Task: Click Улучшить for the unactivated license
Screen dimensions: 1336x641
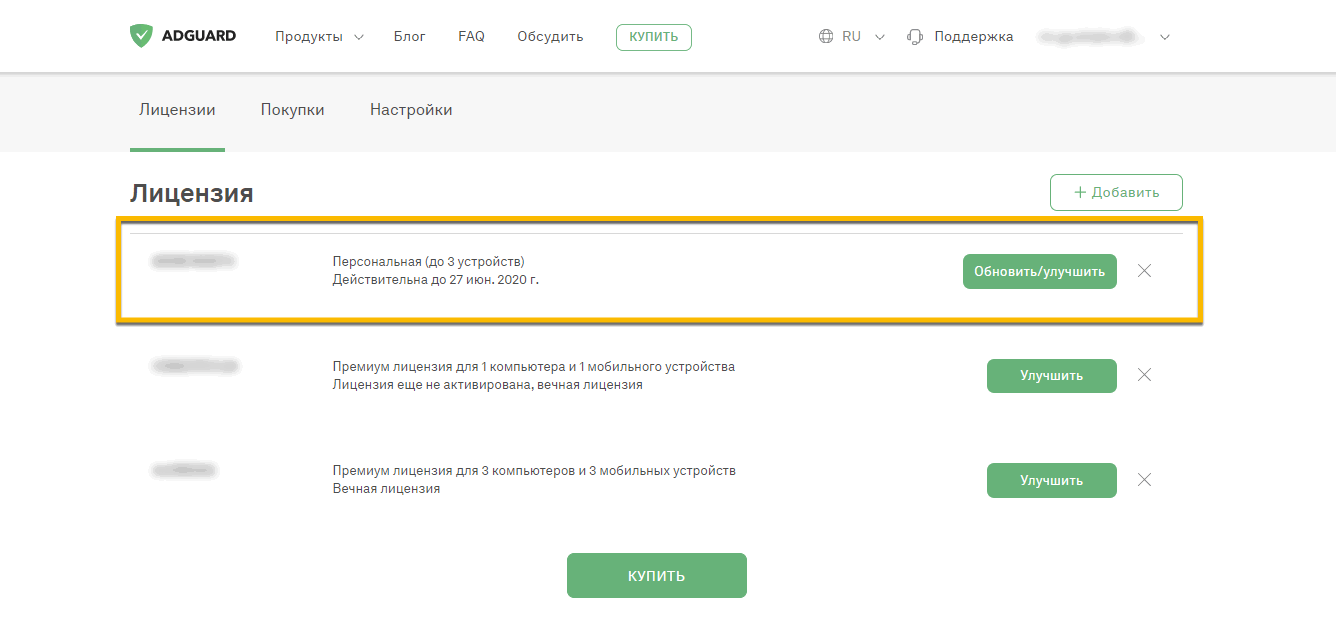Action: coord(1051,376)
